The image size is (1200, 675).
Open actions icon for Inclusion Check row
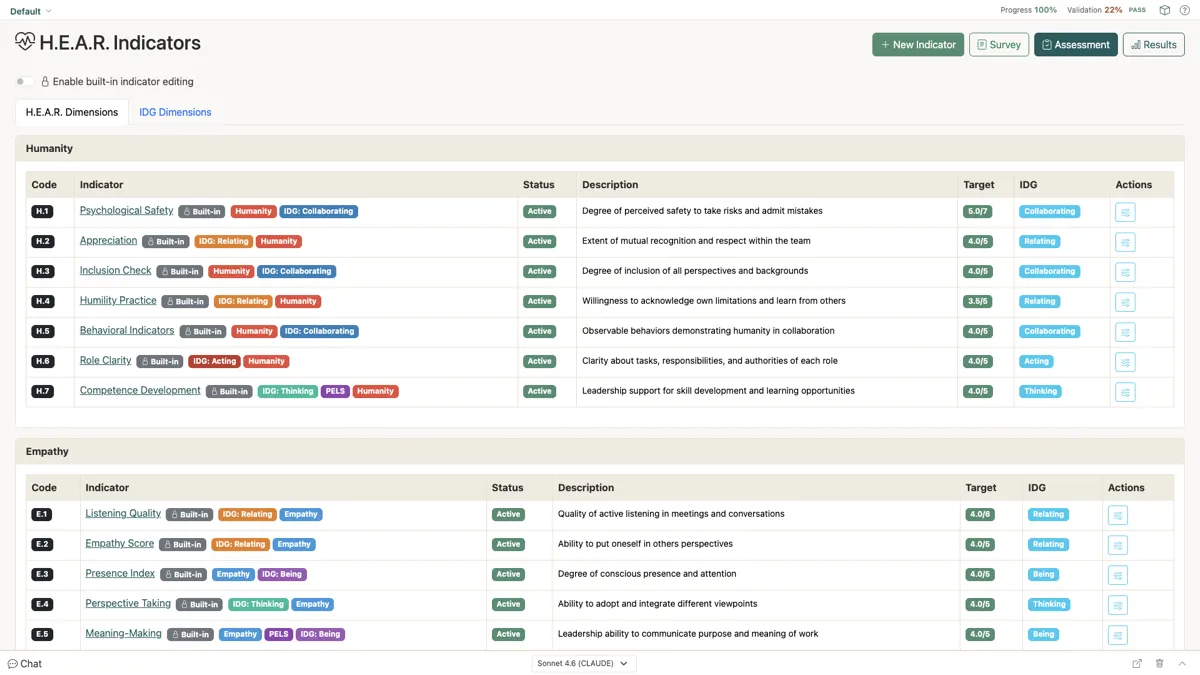tap(1125, 272)
